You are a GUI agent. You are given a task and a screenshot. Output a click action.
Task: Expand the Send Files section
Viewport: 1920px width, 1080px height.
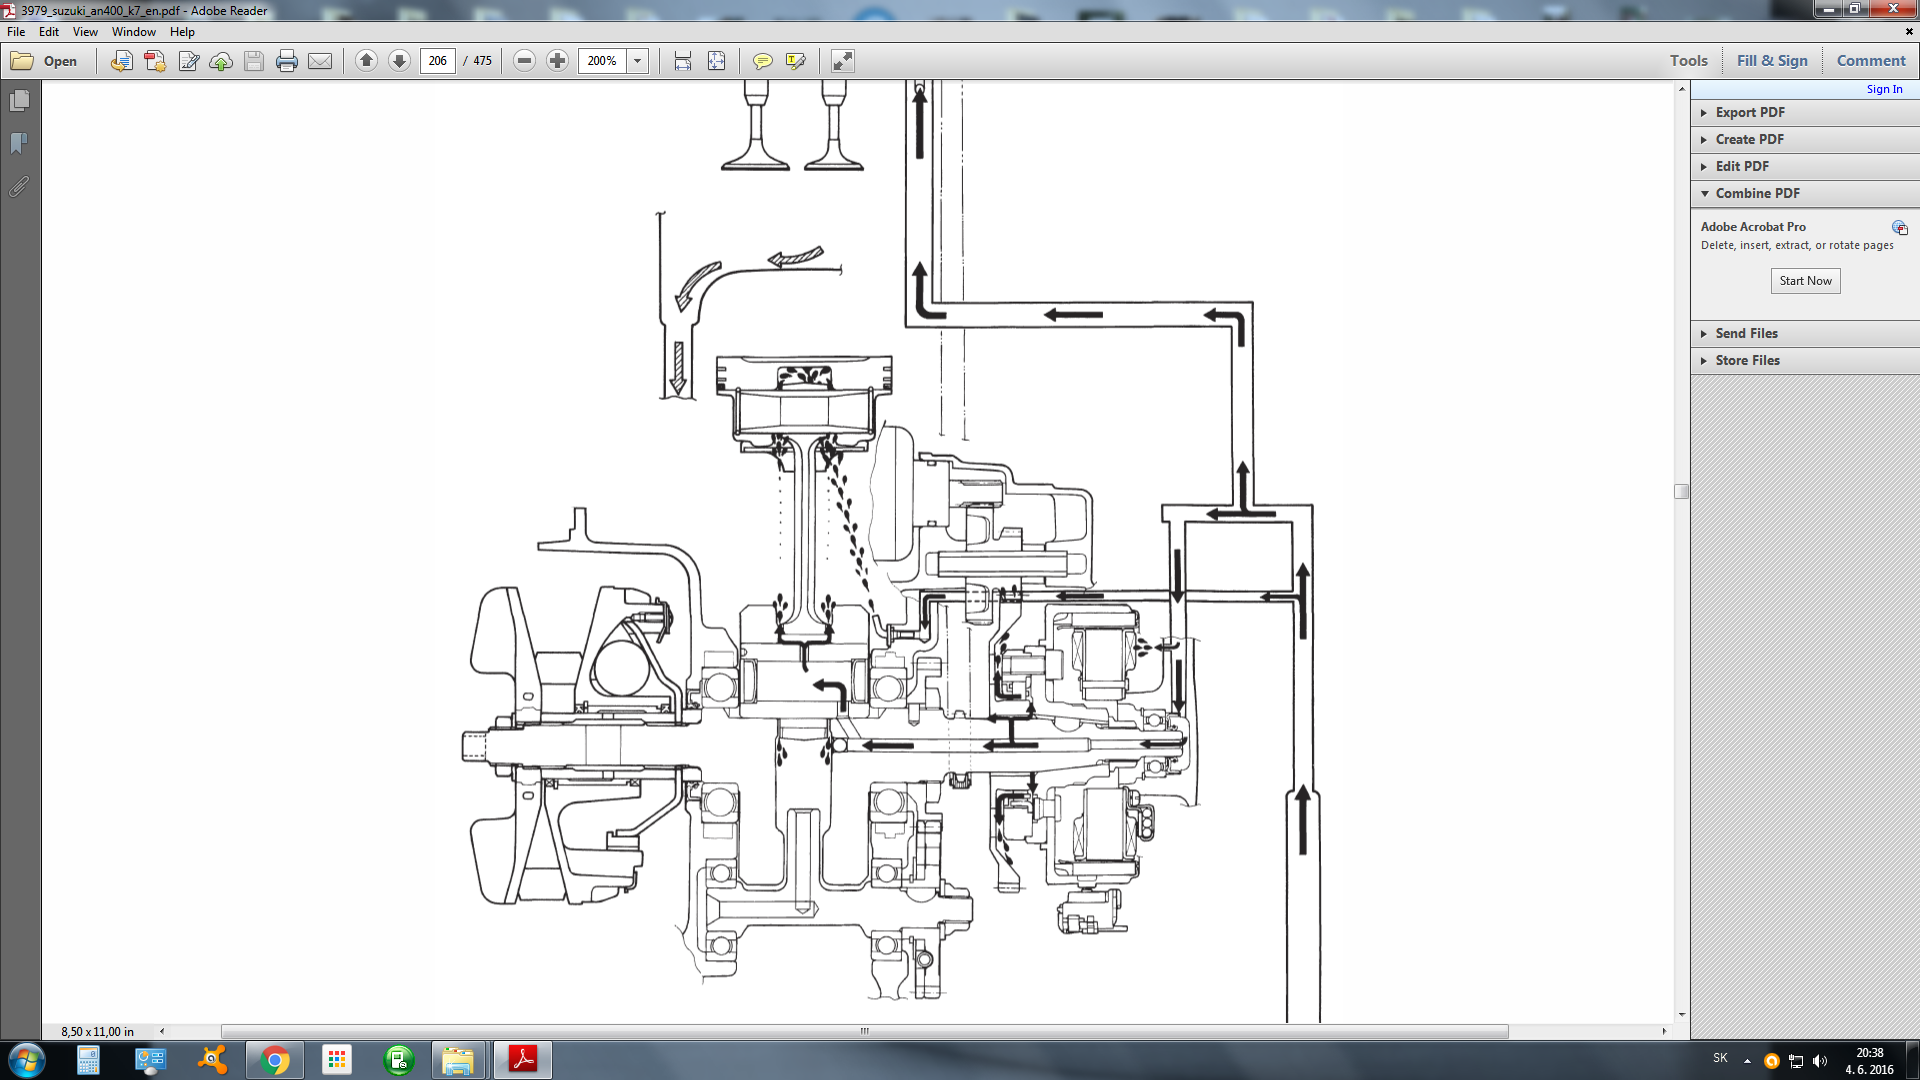click(x=1746, y=333)
